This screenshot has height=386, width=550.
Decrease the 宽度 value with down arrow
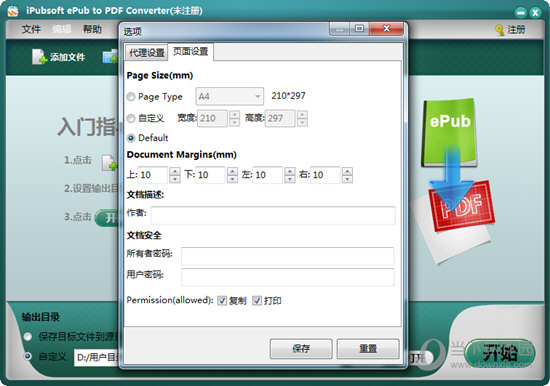click(234, 122)
